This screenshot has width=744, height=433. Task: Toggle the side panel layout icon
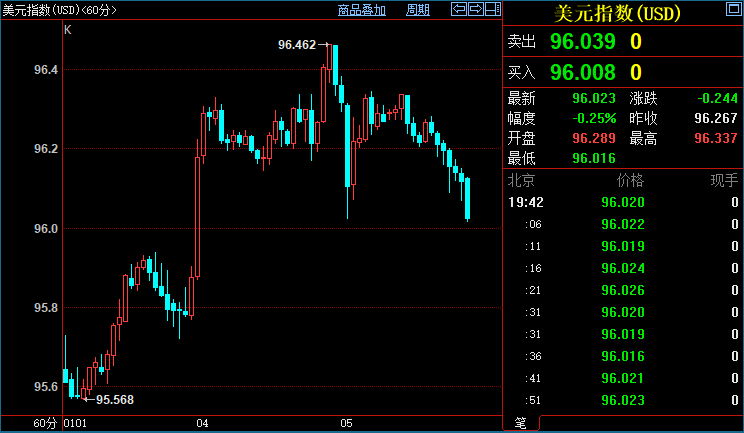492,10
